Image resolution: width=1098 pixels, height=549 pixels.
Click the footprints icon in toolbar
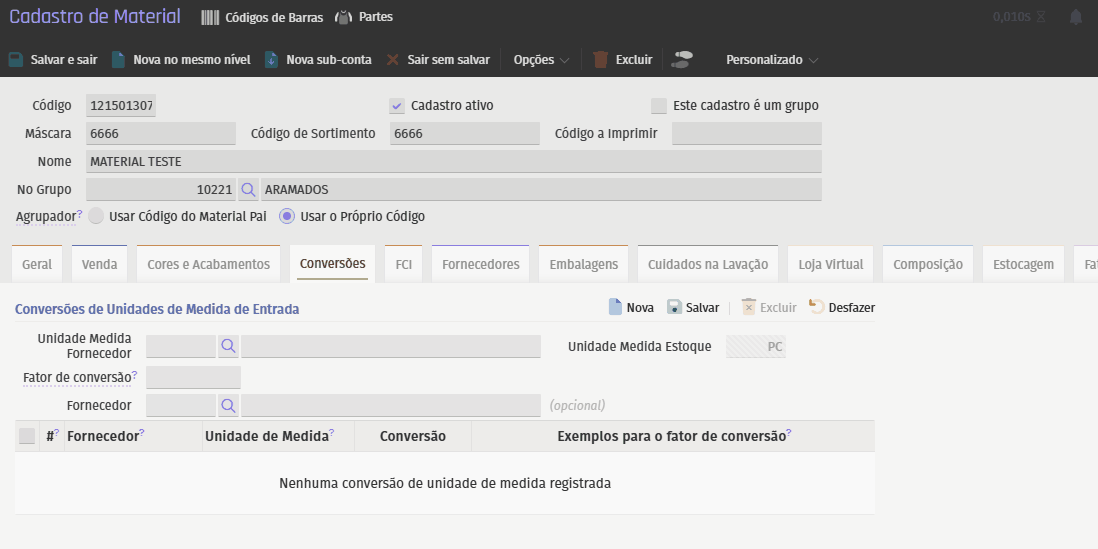pyautogui.click(x=683, y=59)
